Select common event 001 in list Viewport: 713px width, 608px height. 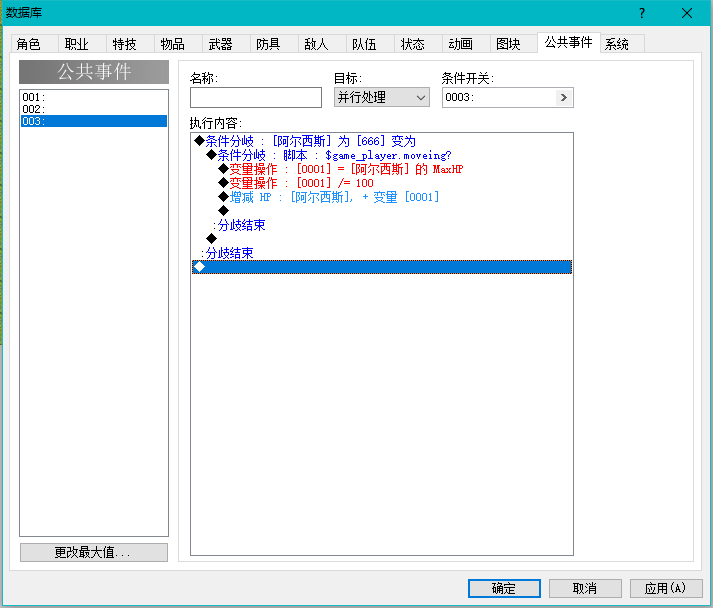(x=94, y=97)
